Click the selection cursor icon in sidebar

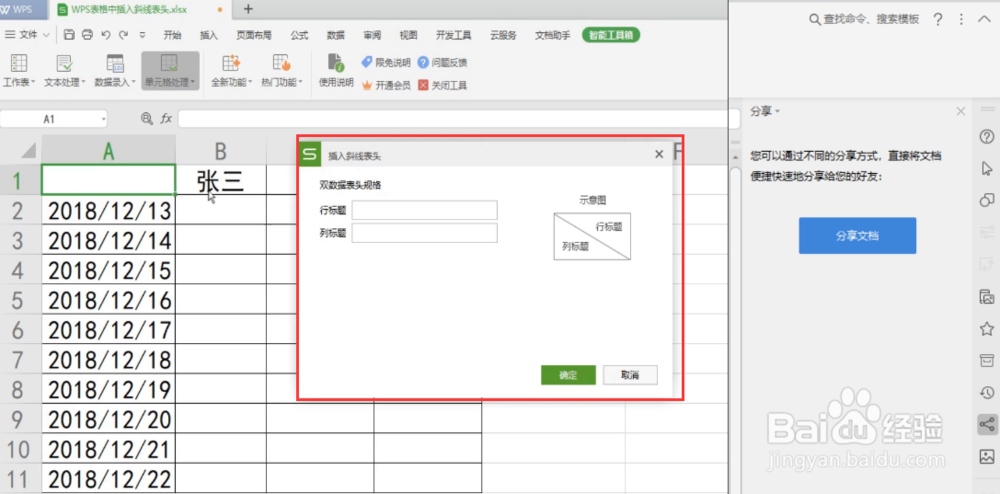pos(987,168)
